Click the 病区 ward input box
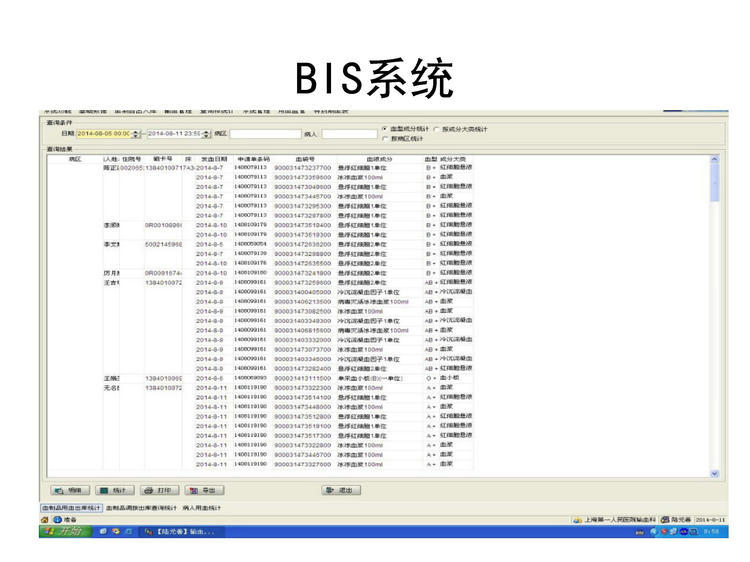 click(x=265, y=134)
